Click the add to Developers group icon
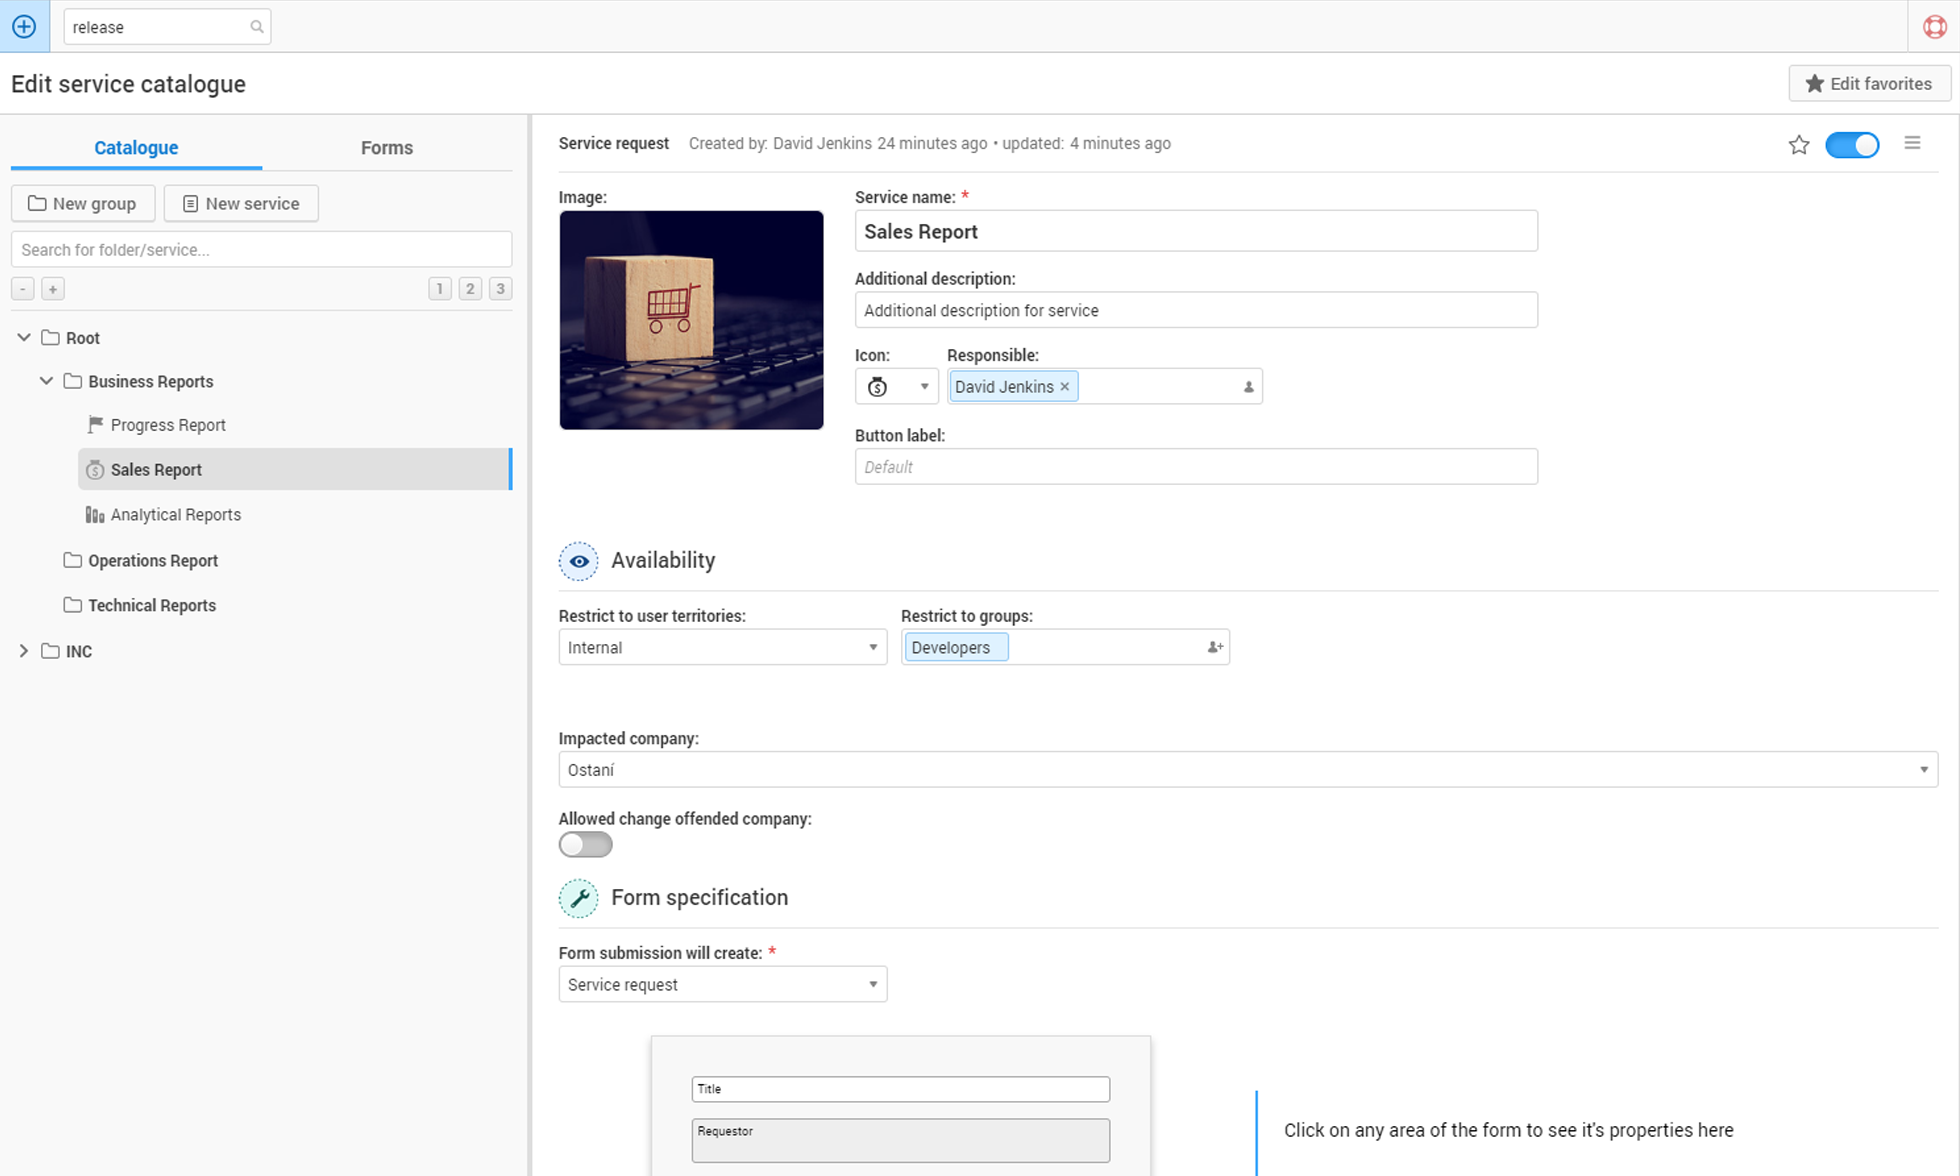The width and height of the screenshot is (1960, 1176). [x=1215, y=647]
